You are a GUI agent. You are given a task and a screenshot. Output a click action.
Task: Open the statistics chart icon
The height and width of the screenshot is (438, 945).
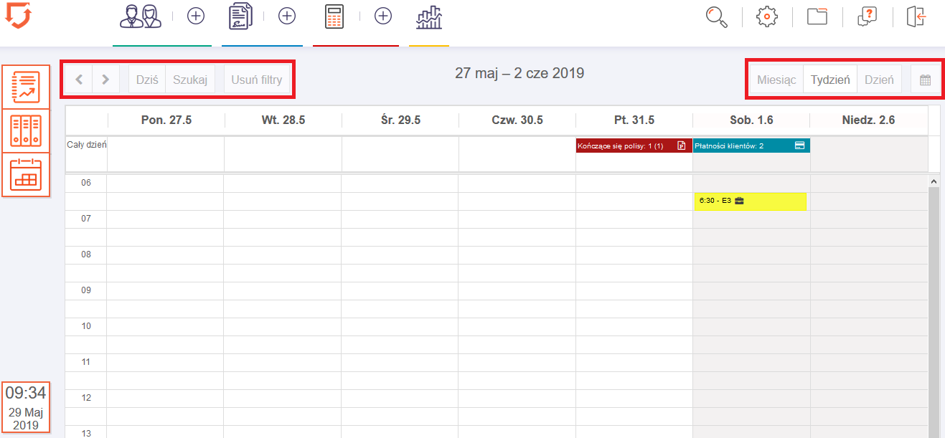point(429,17)
